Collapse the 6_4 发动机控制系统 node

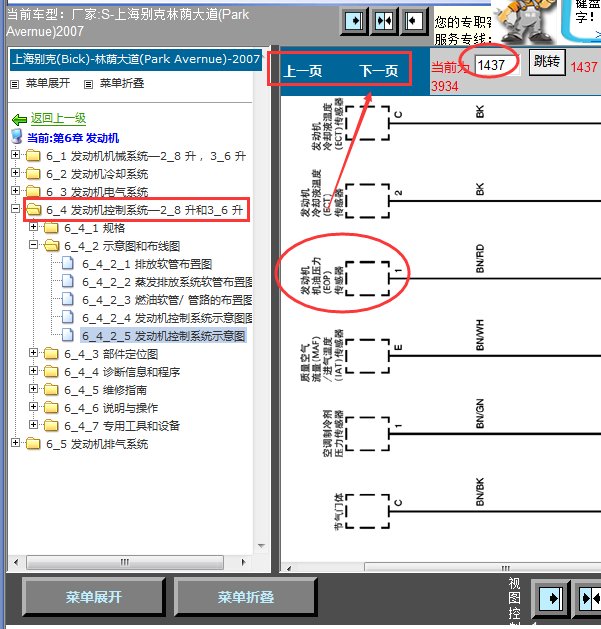15,208
